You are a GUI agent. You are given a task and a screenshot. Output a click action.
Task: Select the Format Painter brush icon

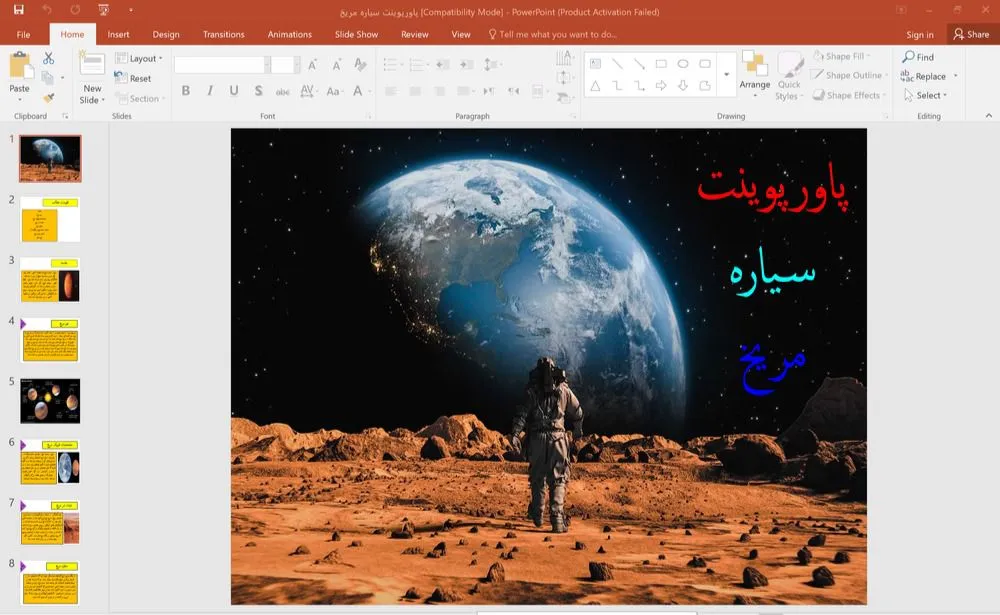click(48, 98)
